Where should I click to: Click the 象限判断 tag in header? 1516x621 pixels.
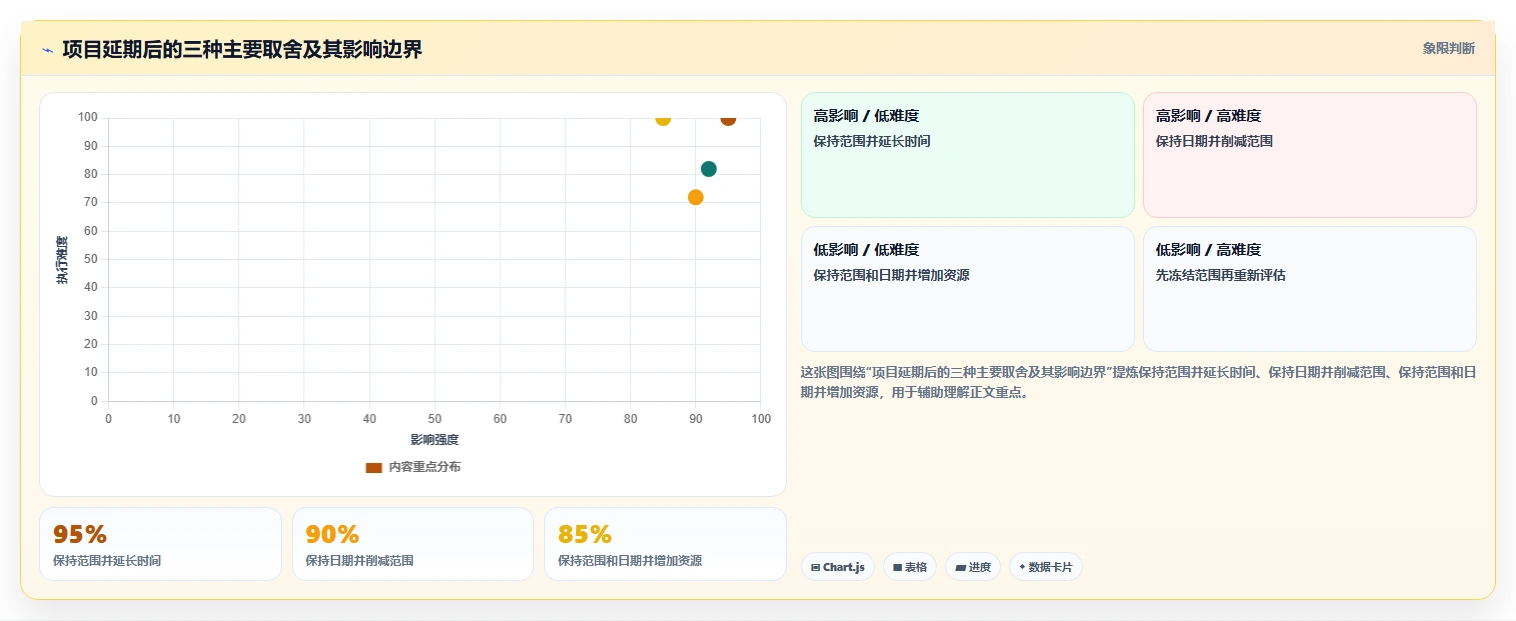1448,48
